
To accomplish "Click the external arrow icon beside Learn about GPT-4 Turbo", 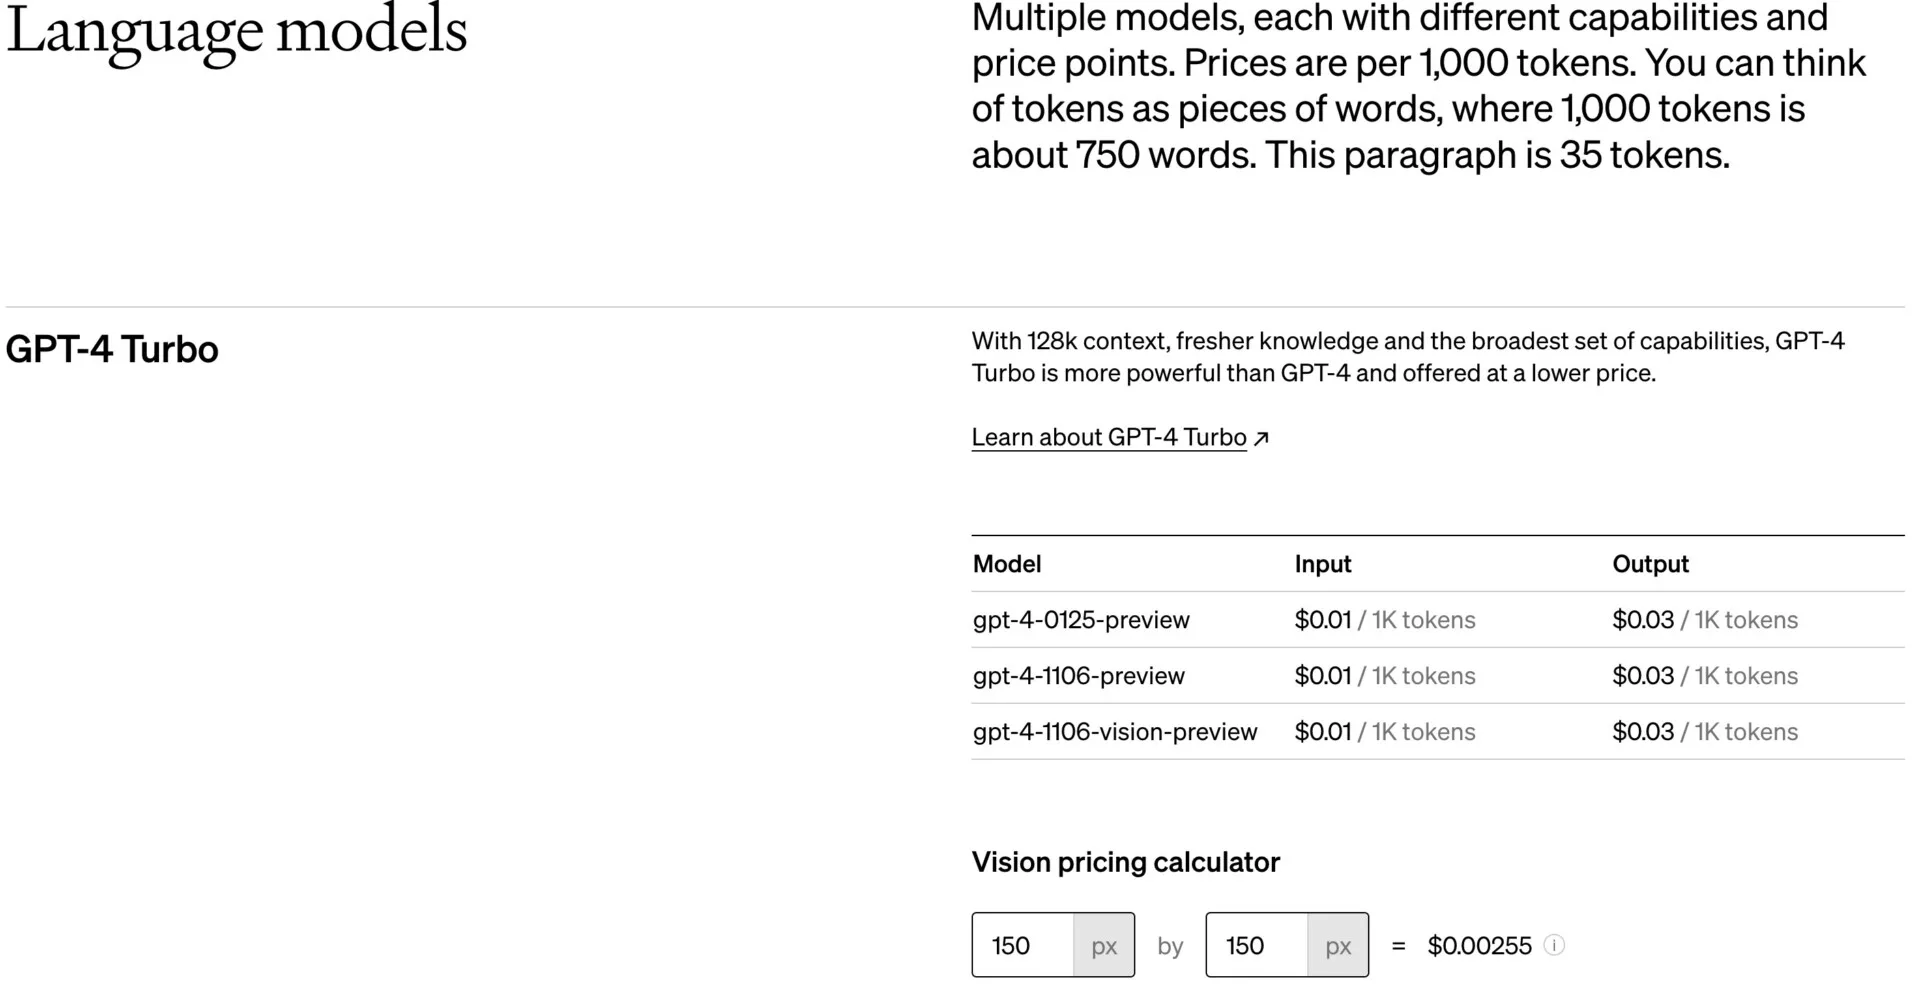I will tap(1261, 438).
